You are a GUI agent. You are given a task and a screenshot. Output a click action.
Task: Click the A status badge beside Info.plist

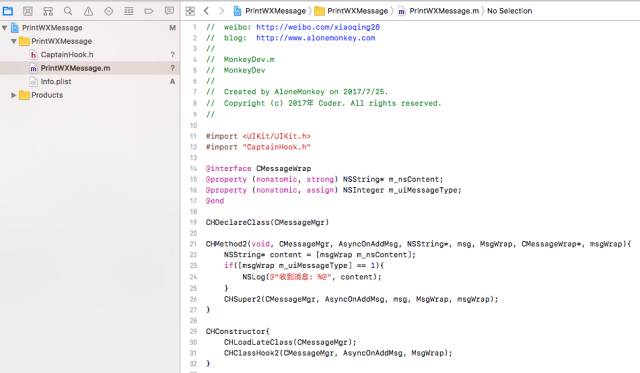click(172, 82)
